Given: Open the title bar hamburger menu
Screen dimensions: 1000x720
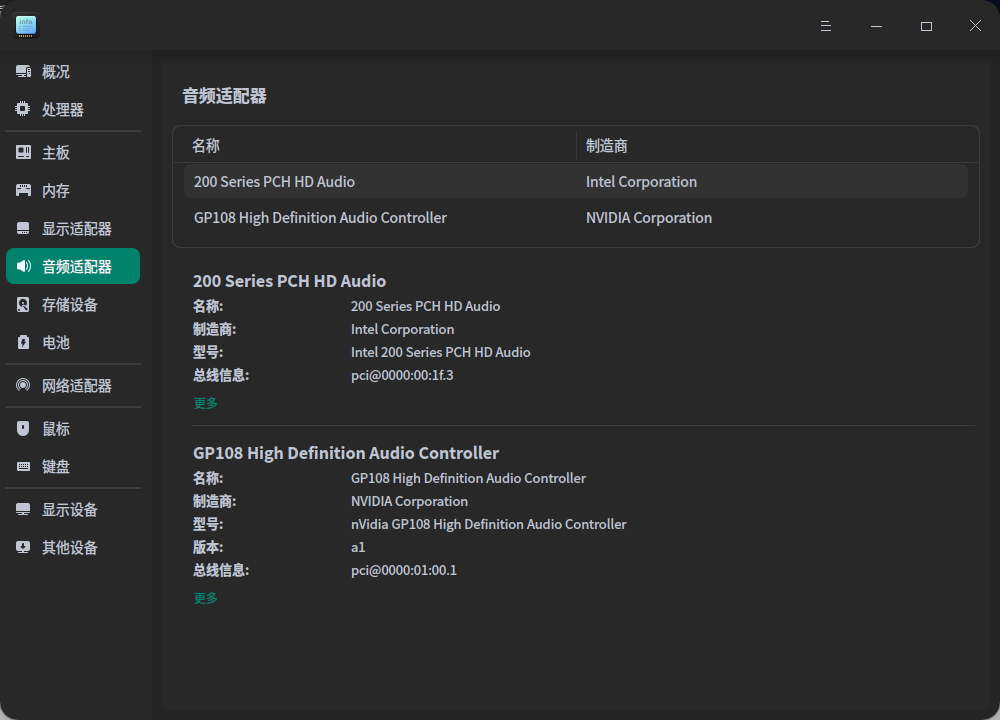Looking at the screenshot, I should [826, 26].
